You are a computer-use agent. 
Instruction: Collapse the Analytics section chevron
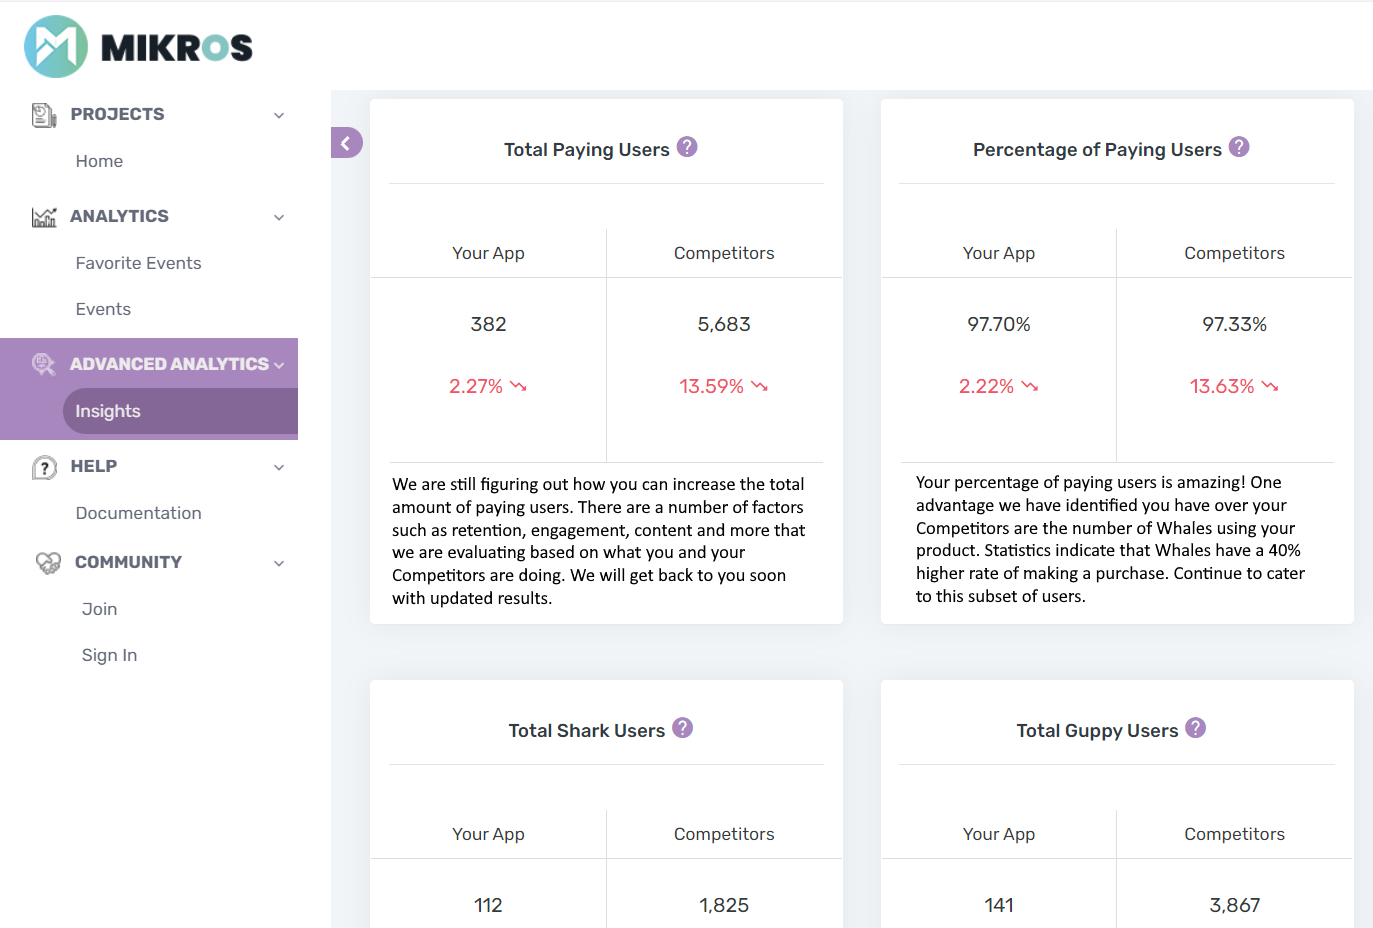tap(279, 217)
